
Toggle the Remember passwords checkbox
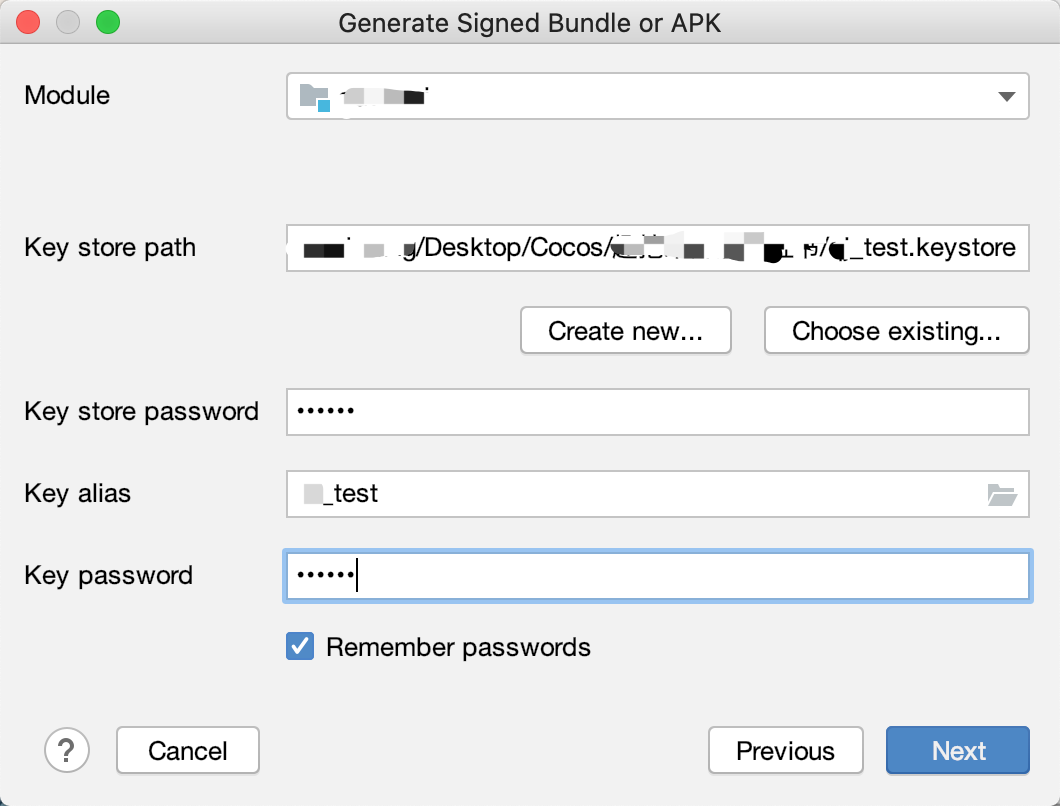point(300,647)
